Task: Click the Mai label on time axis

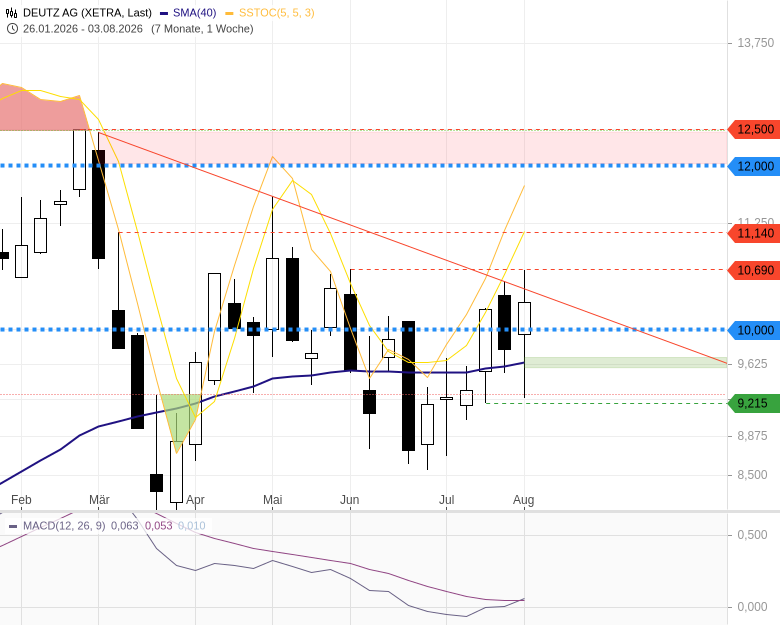Action: (x=273, y=500)
